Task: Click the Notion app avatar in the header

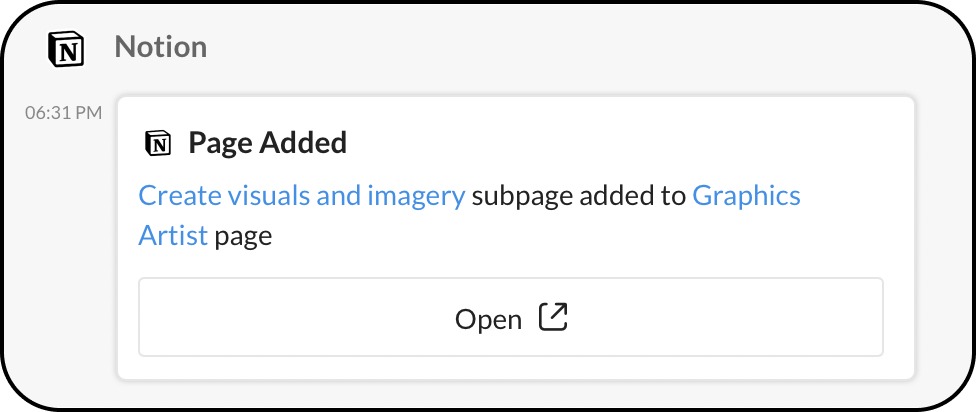Action: click(66, 47)
